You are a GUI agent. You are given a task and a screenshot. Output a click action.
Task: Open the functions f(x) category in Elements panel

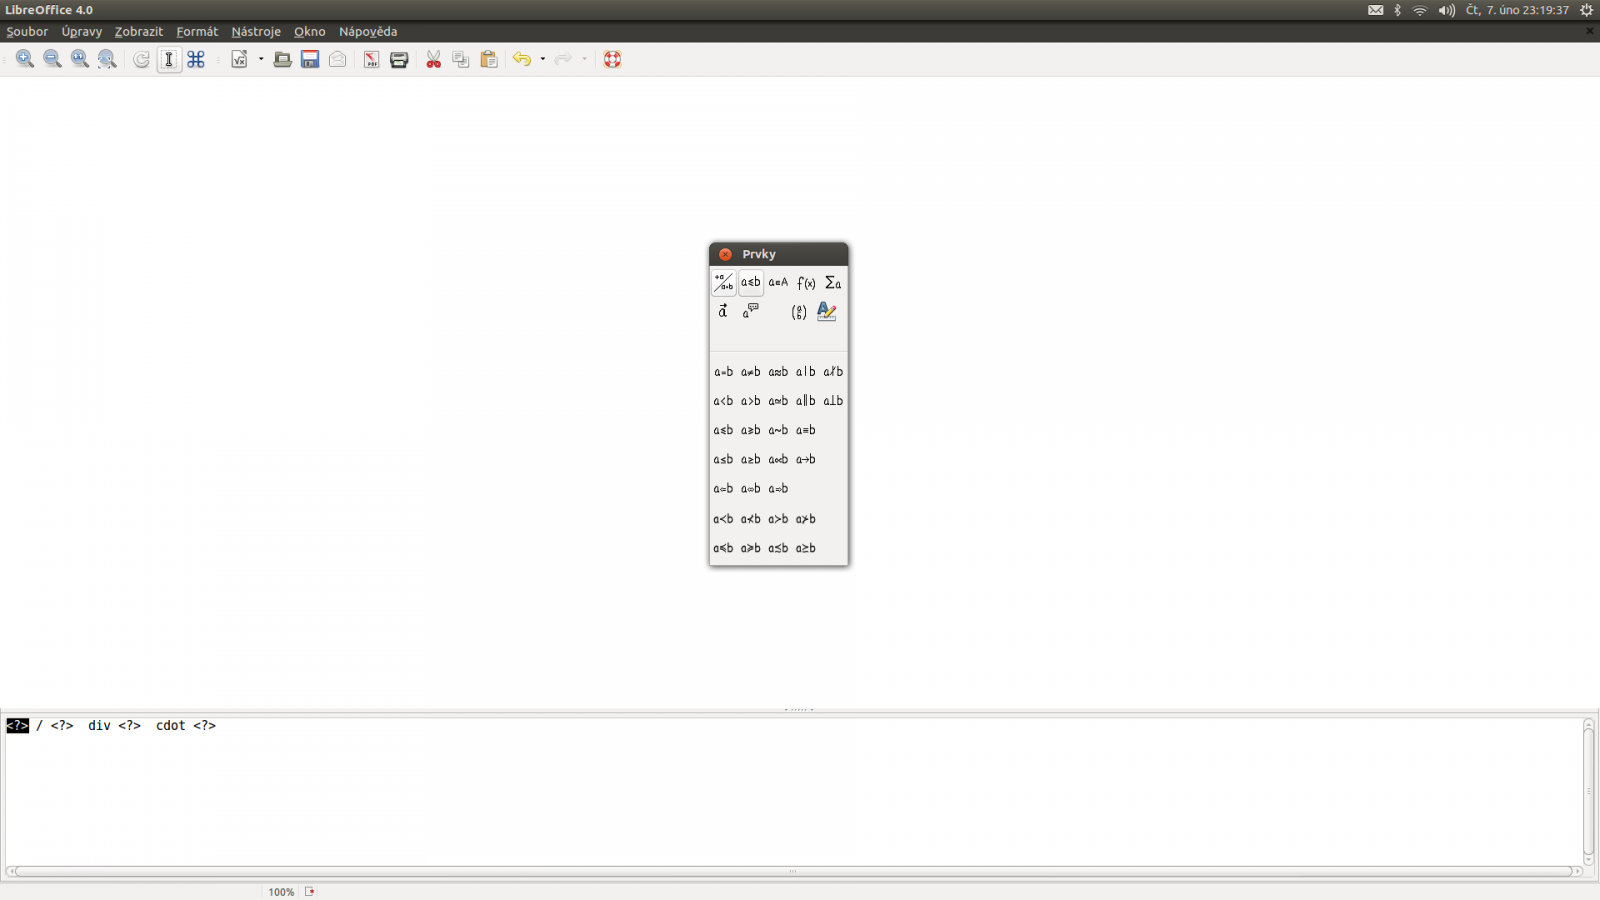805,283
